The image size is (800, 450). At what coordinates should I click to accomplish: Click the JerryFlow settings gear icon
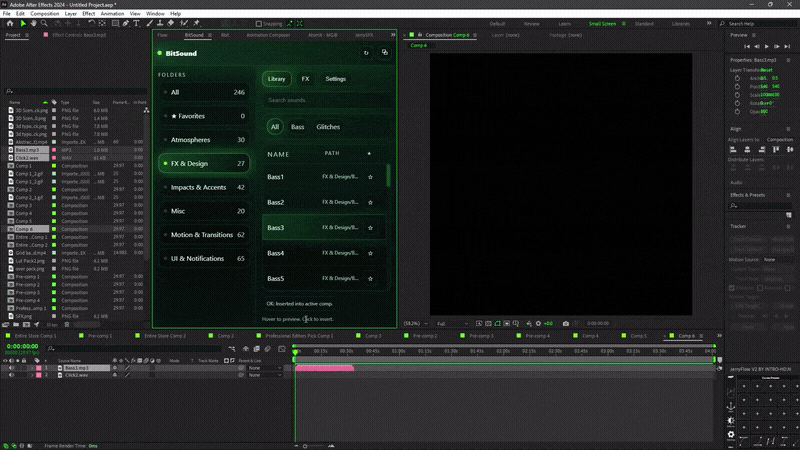[731, 435]
